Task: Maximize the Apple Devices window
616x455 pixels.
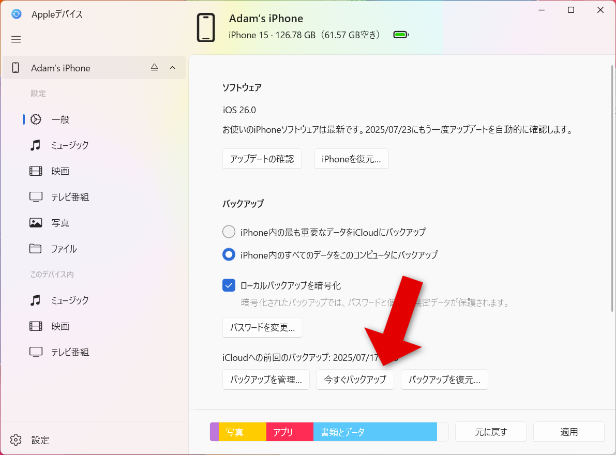Action: tap(571, 10)
